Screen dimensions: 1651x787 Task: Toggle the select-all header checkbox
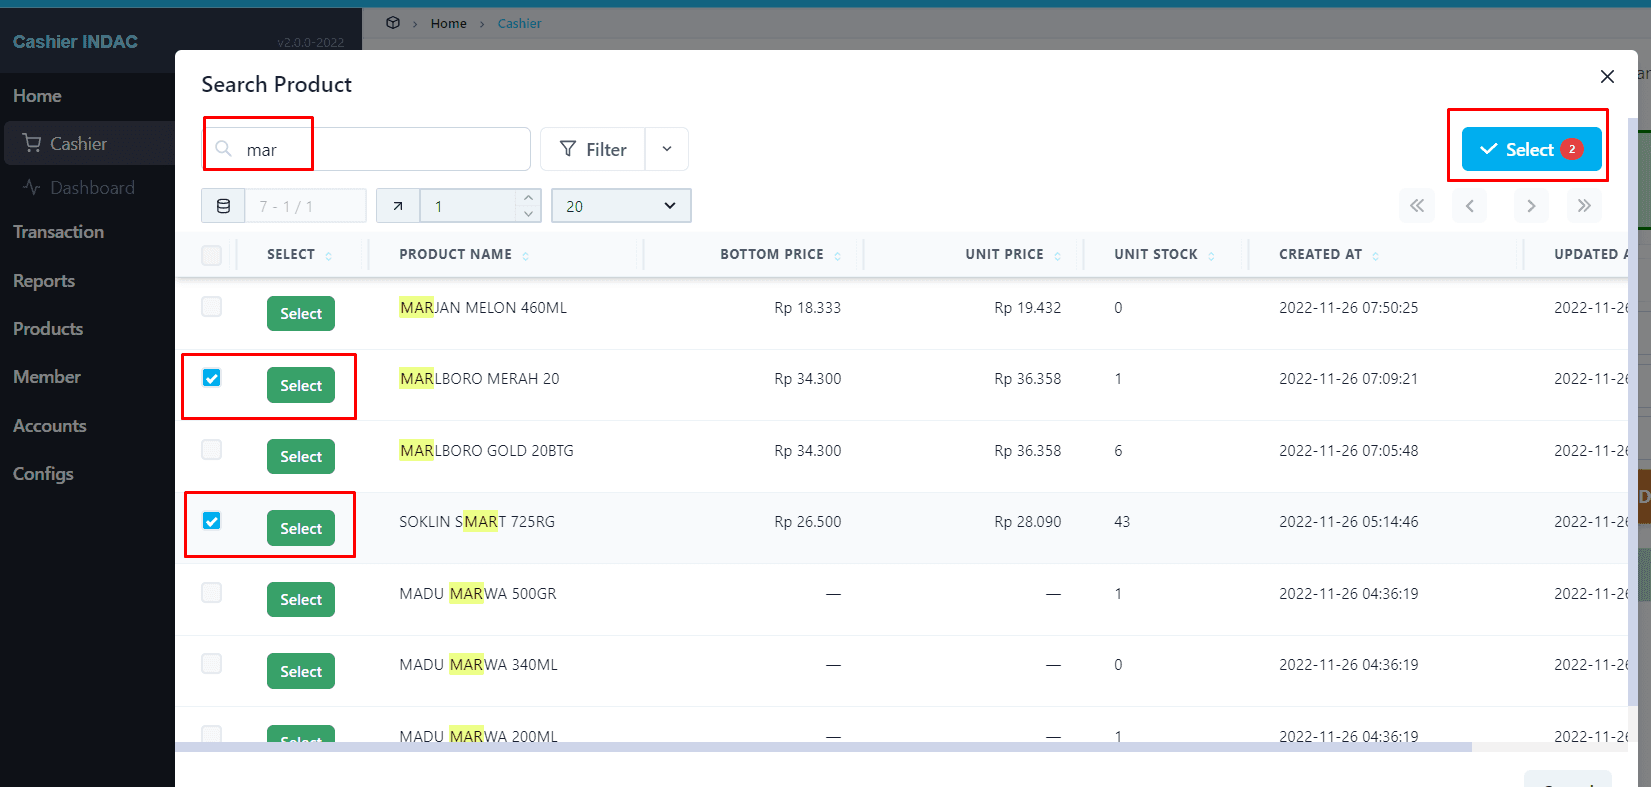click(211, 255)
